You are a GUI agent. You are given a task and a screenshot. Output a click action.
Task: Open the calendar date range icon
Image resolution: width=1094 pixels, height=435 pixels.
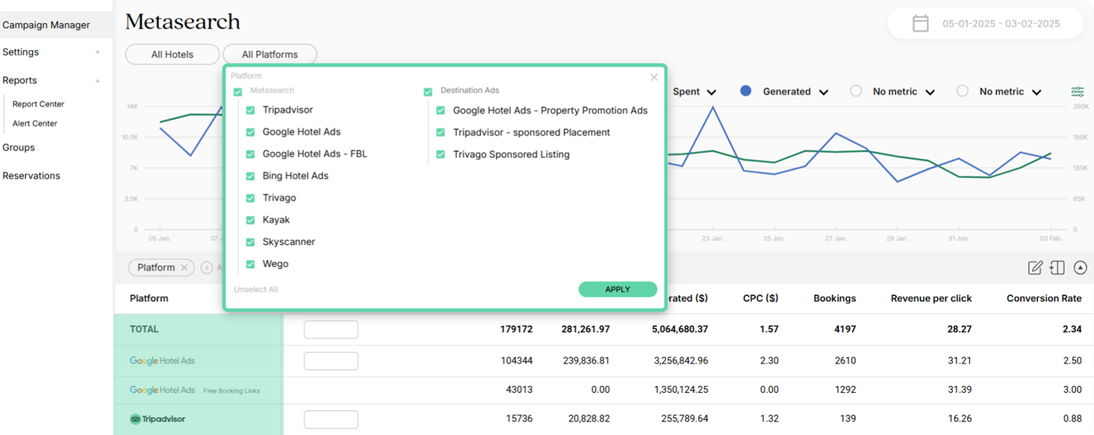coord(920,24)
